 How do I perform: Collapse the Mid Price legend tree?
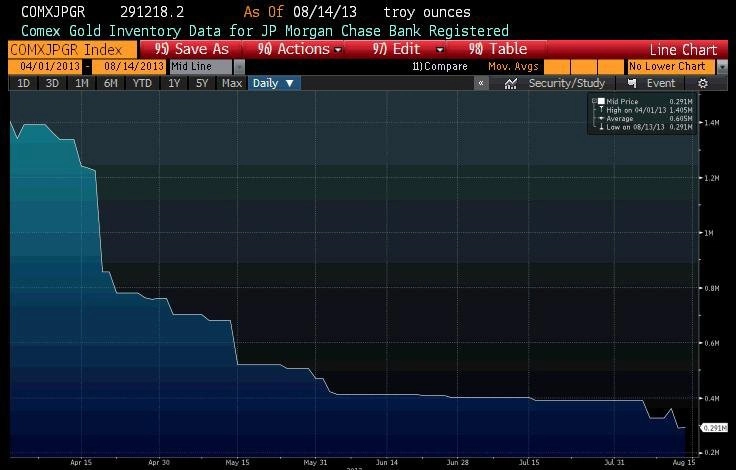point(594,101)
